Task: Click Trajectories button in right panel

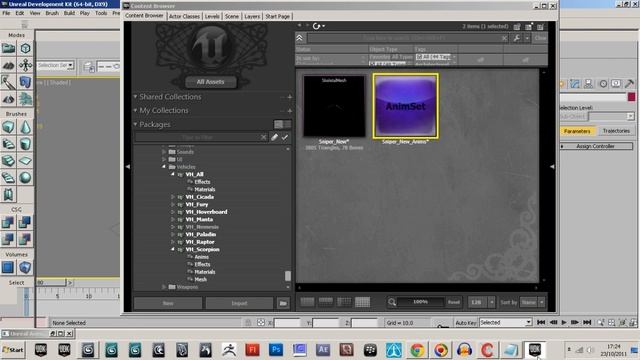Action: [616, 131]
